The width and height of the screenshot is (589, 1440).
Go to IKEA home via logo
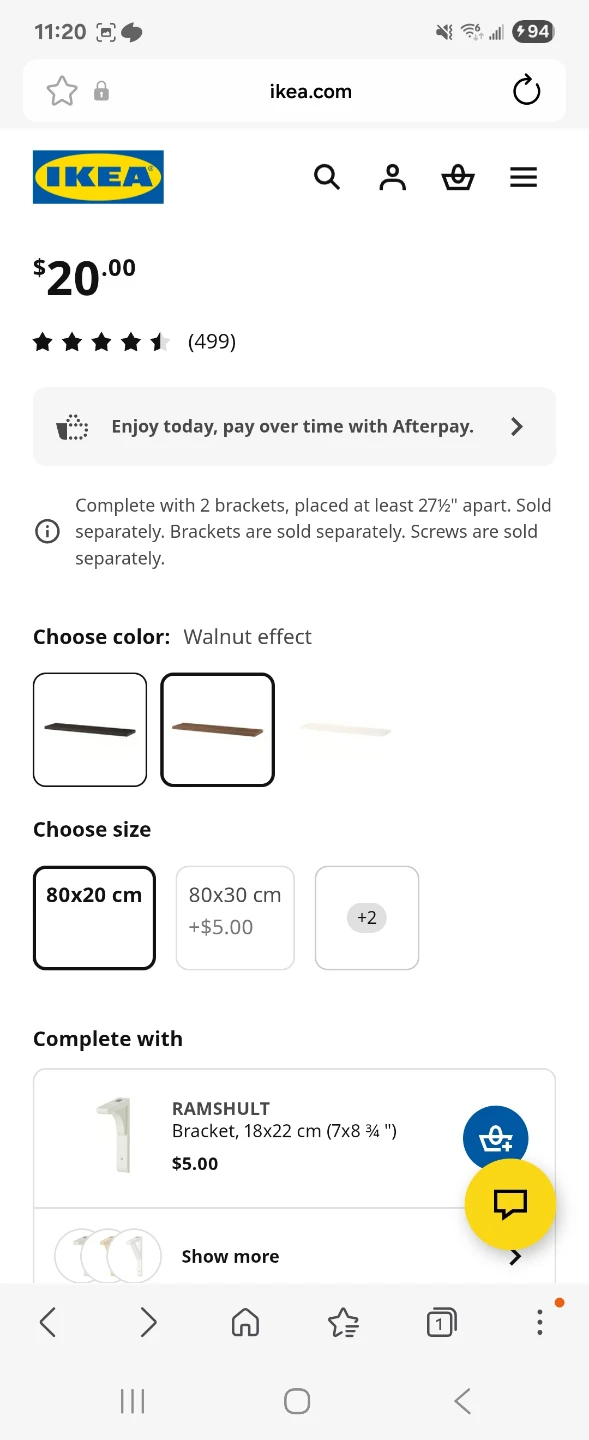(98, 177)
